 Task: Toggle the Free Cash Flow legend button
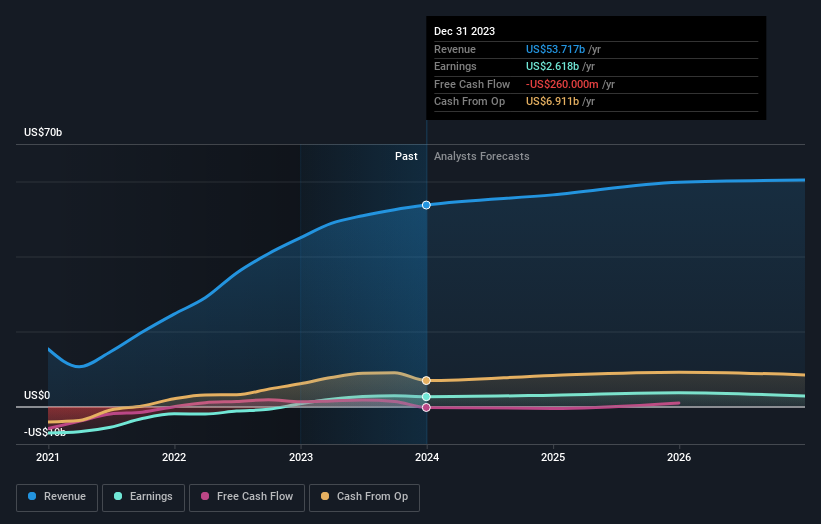point(247,497)
